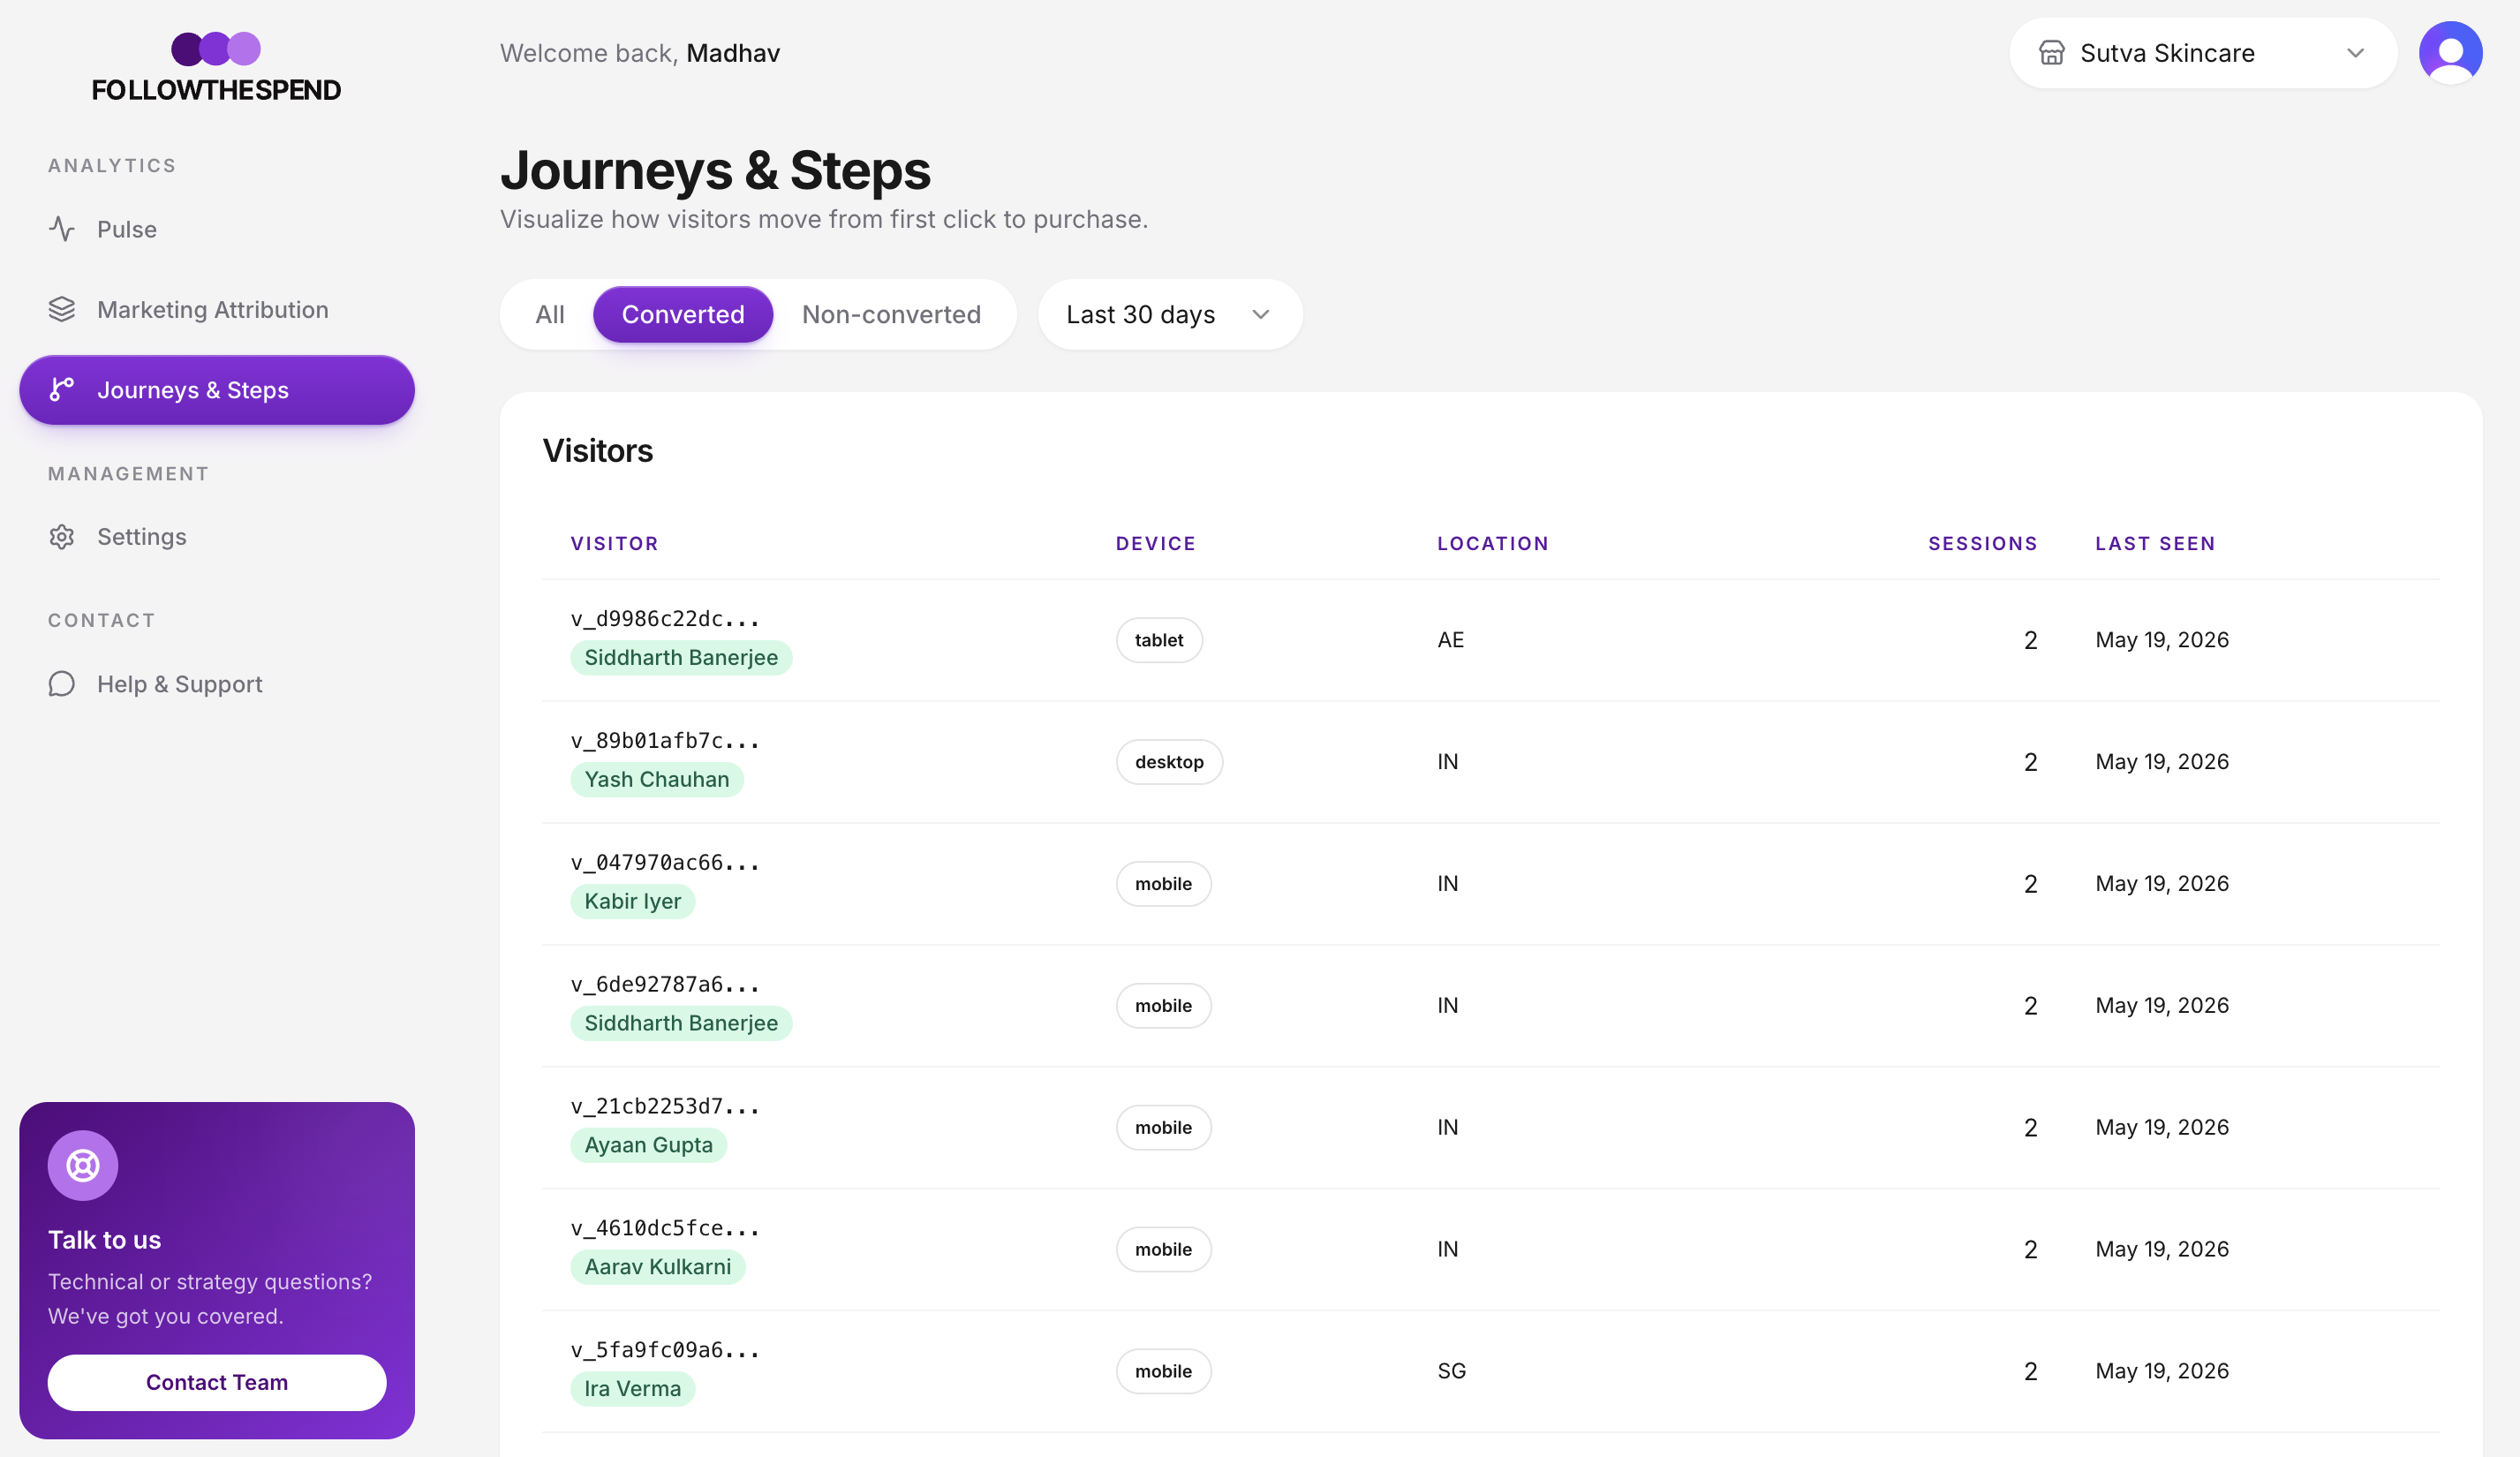Open the user profile avatar
The width and height of the screenshot is (2520, 1457).
tap(2450, 53)
